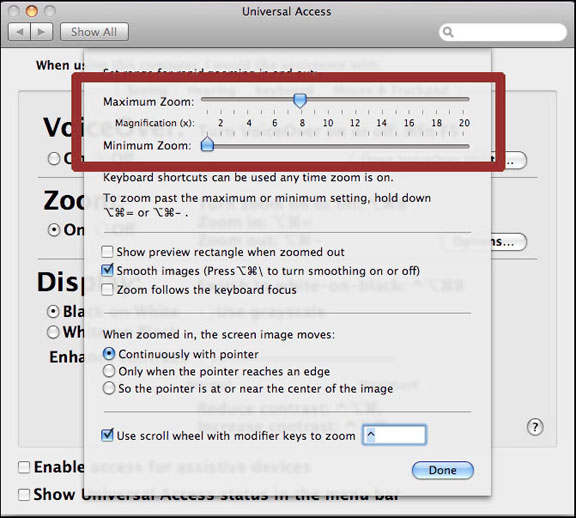Open help with the question mark button
This screenshot has width=576, height=518.
[535, 427]
